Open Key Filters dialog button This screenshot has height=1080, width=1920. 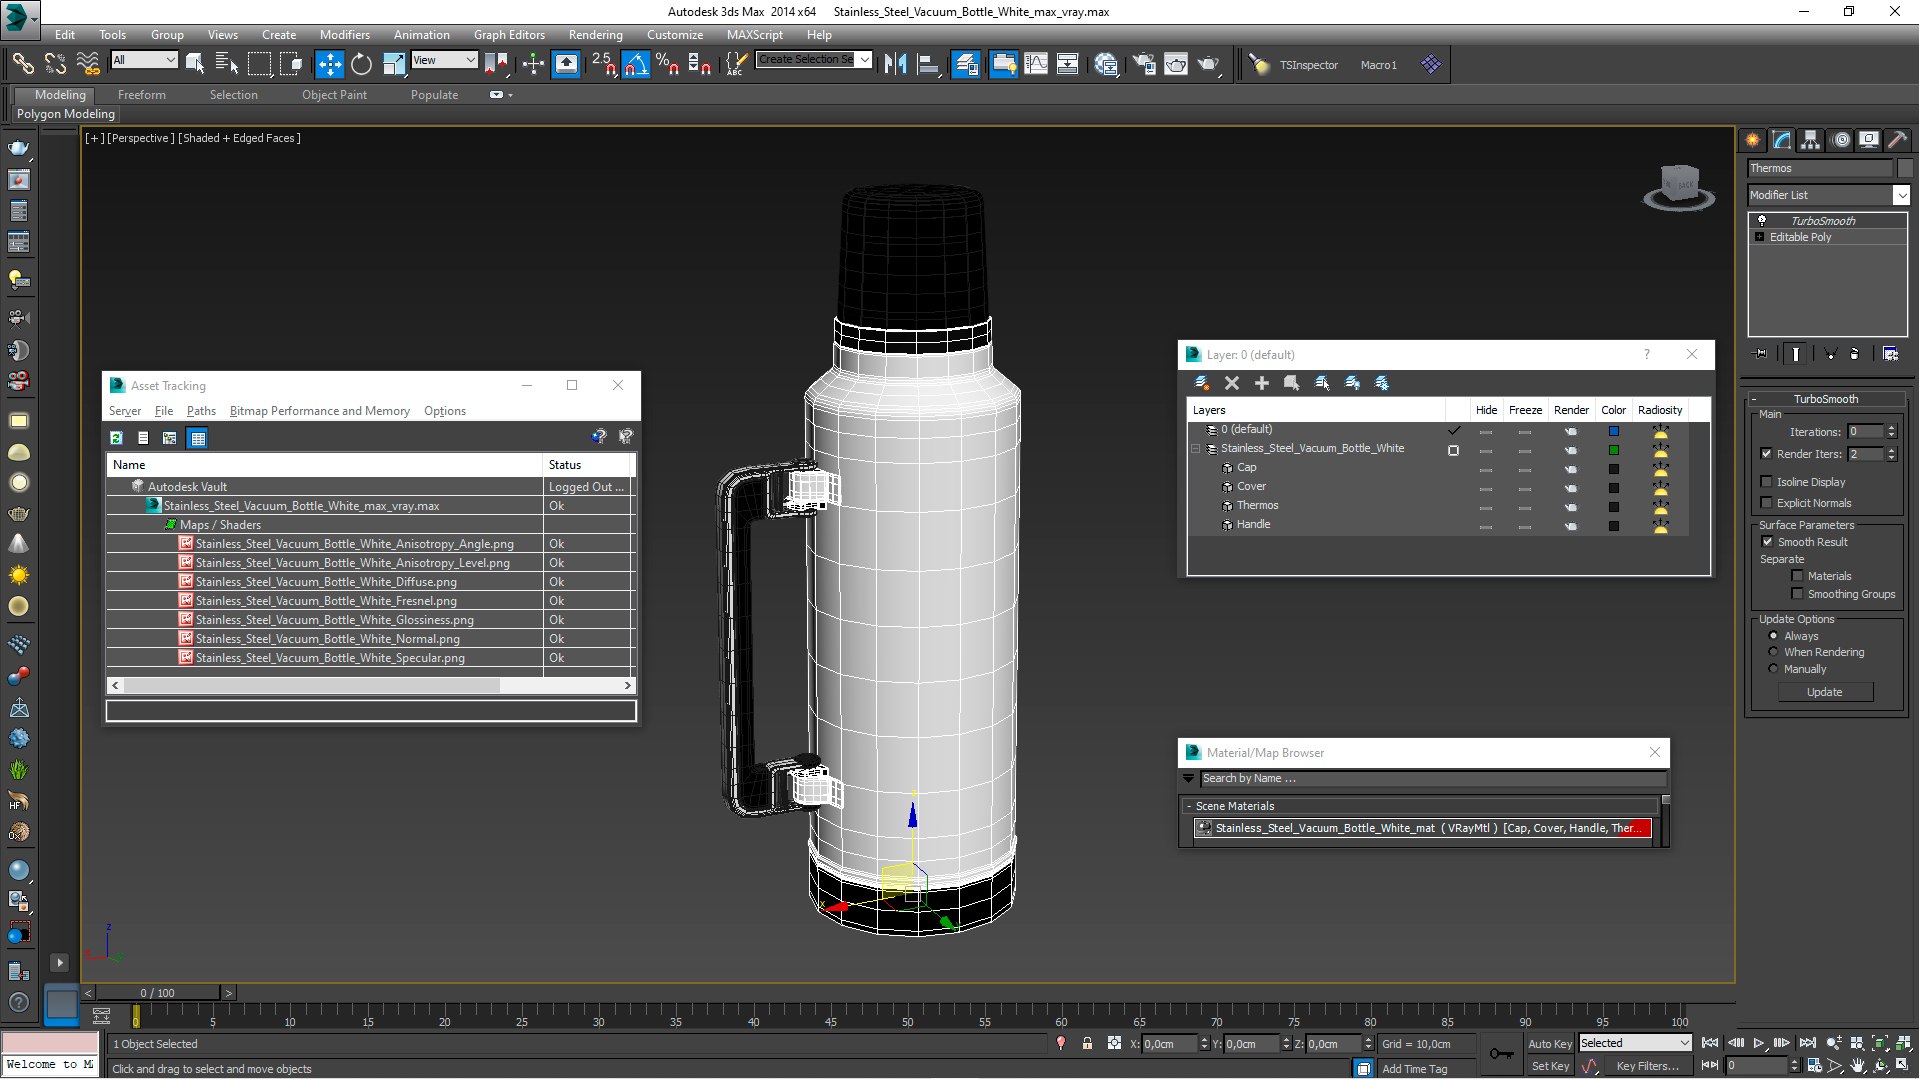[1647, 1066]
